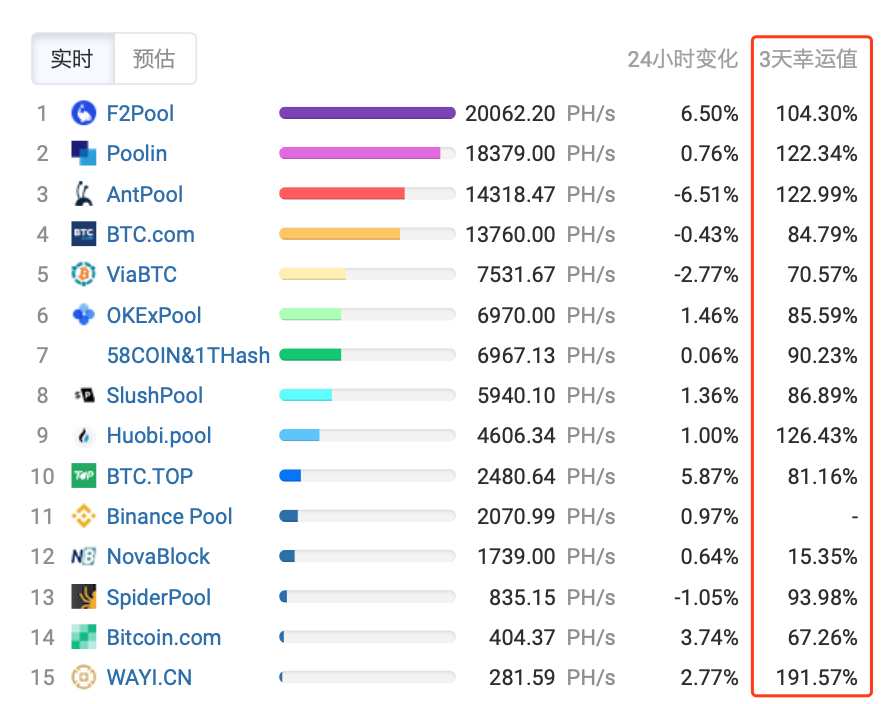Switch to the 预估 tab
The height and width of the screenshot is (704, 889).
tap(155, 58)
